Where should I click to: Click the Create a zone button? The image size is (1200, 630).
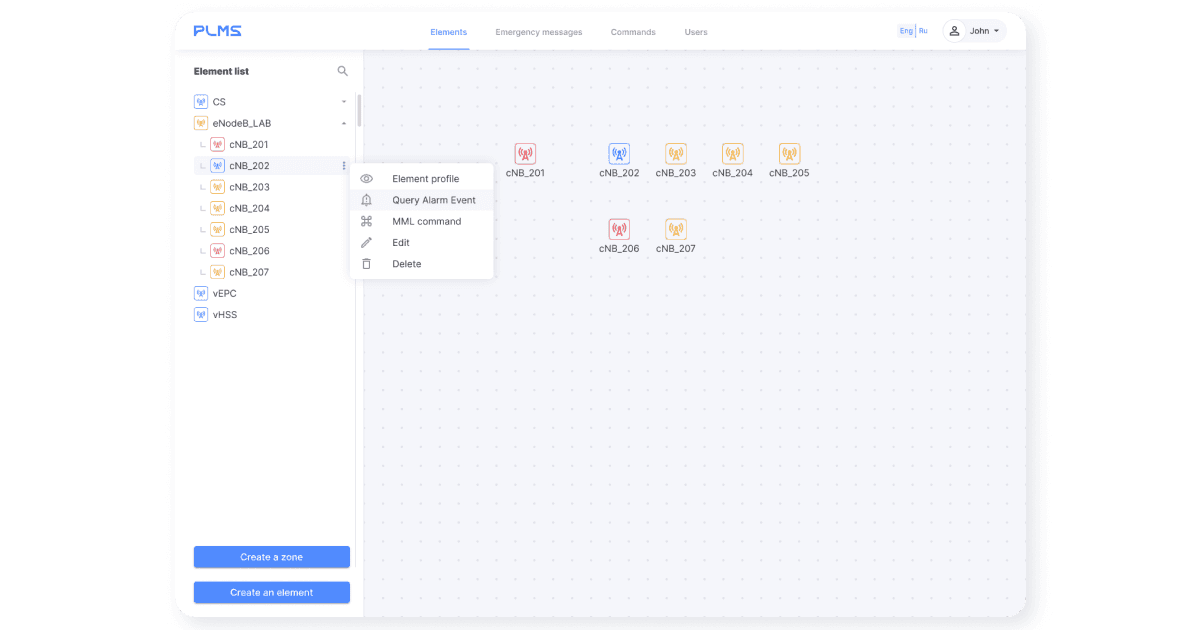coord(271,557)
